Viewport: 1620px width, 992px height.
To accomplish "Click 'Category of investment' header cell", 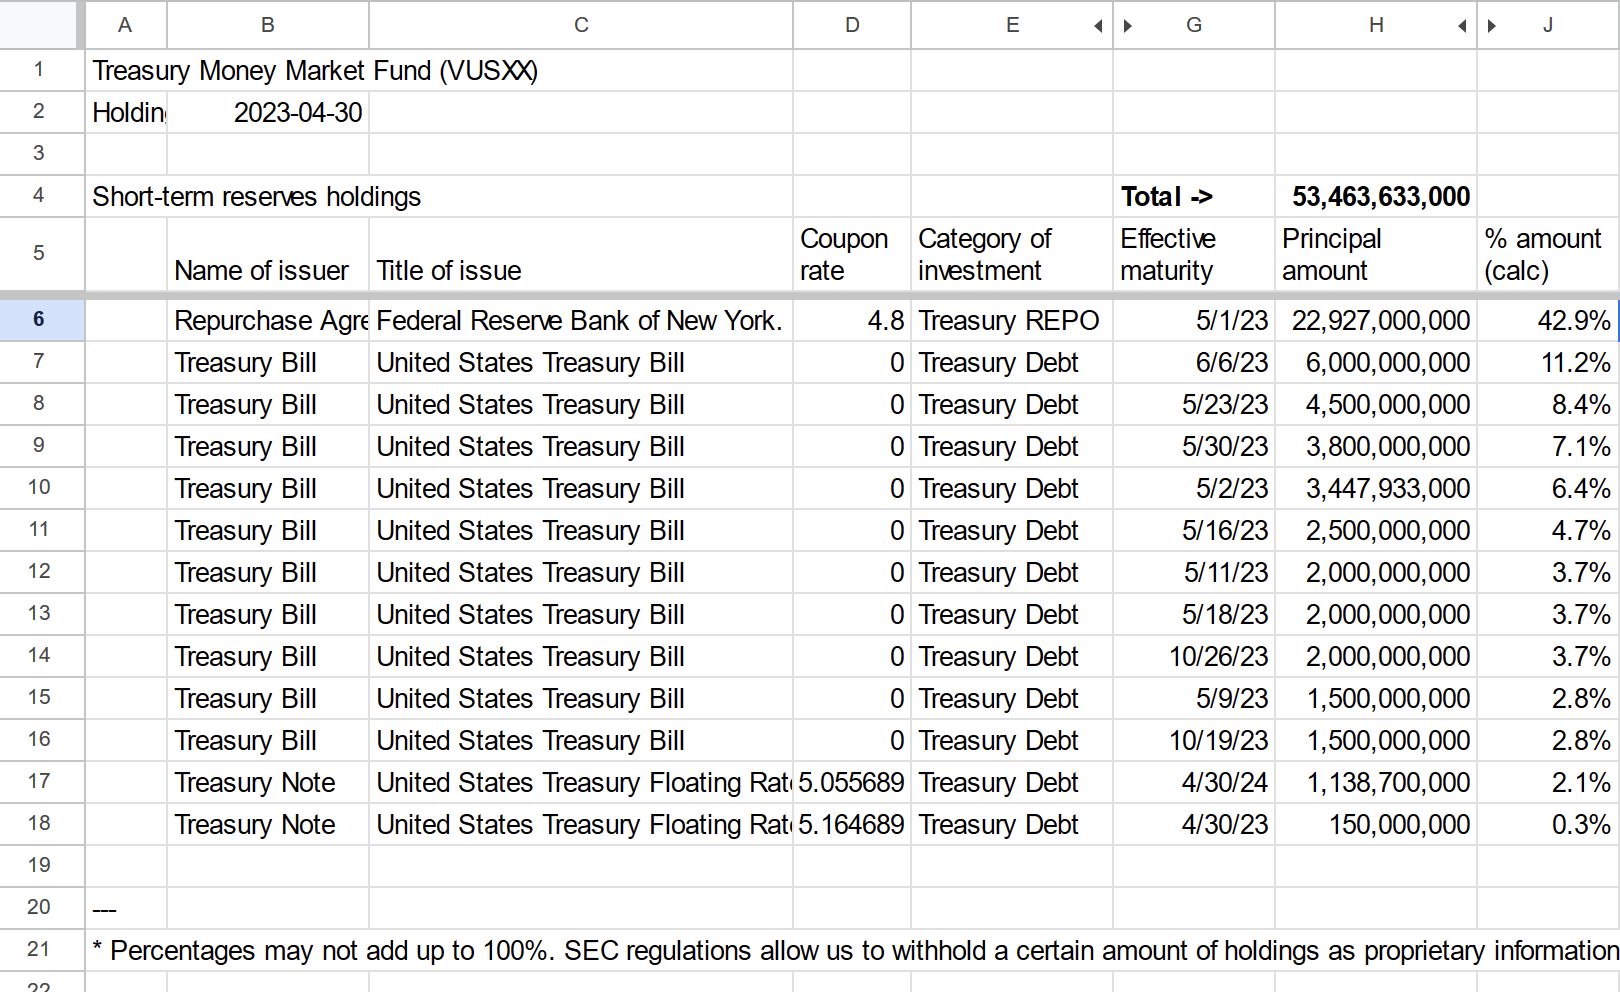I will (x=1012, y=254).
